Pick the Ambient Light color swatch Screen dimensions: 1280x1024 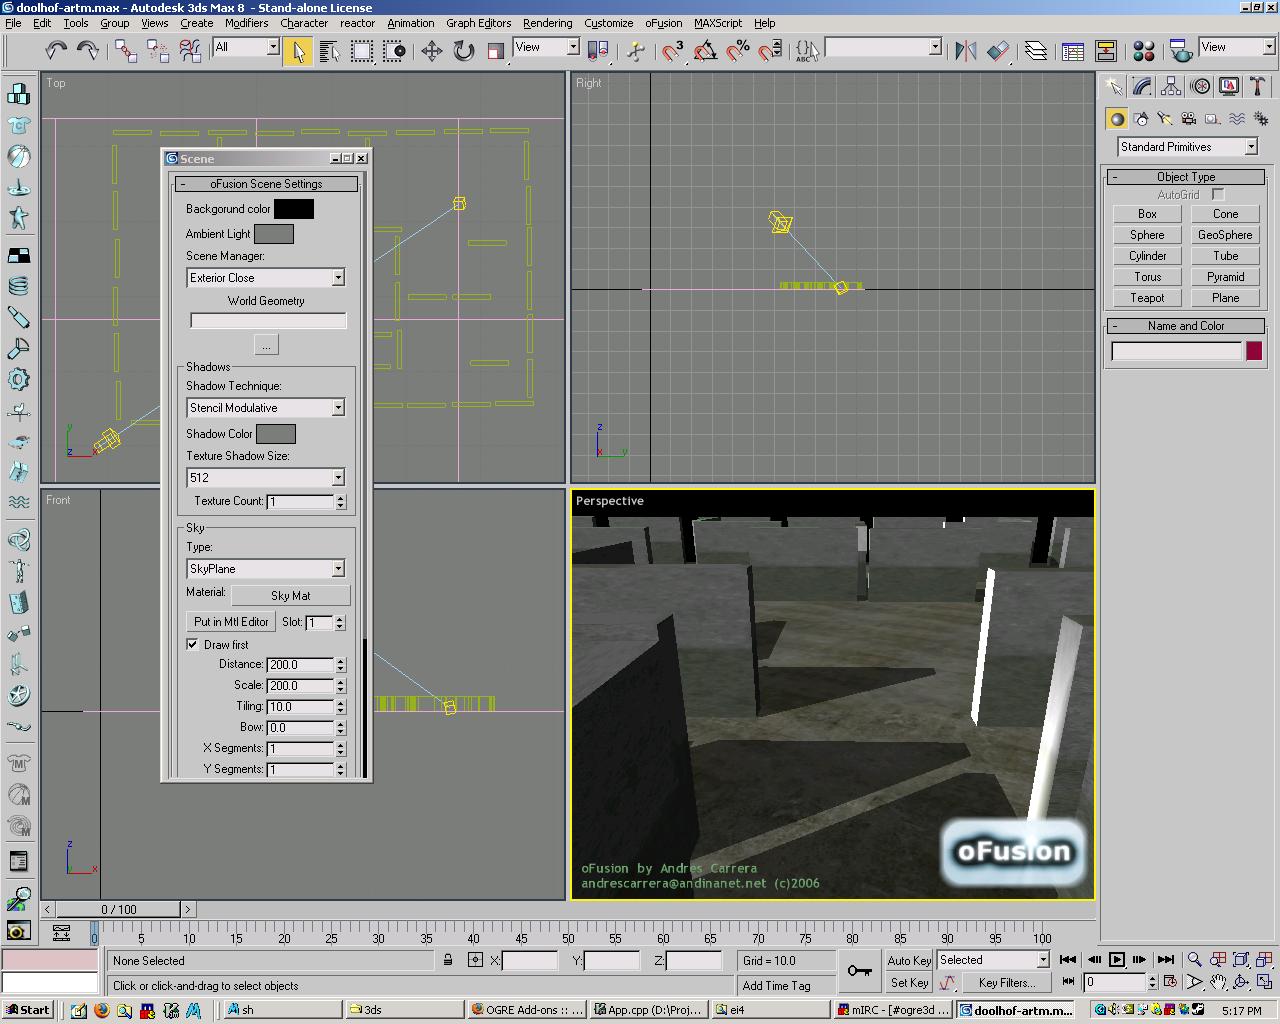point(273,234)
